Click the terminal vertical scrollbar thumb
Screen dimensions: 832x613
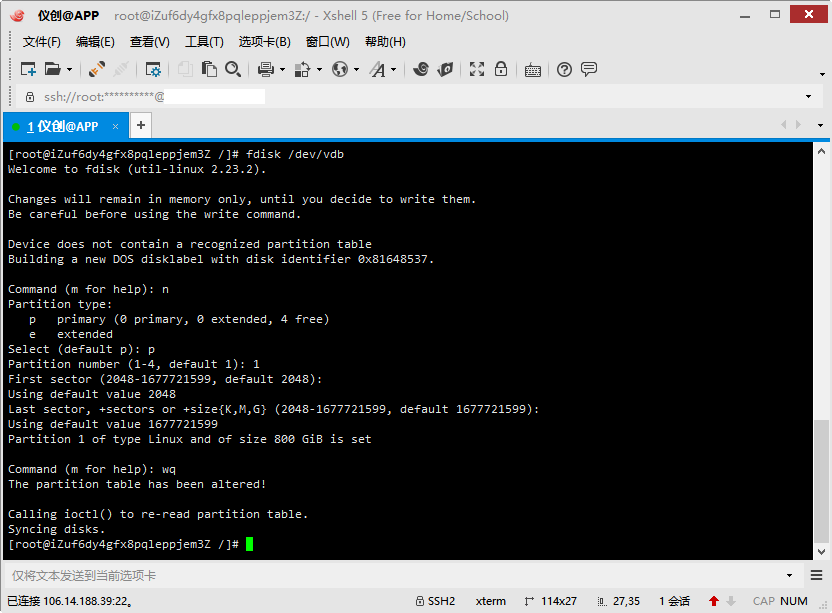[821, 481]
